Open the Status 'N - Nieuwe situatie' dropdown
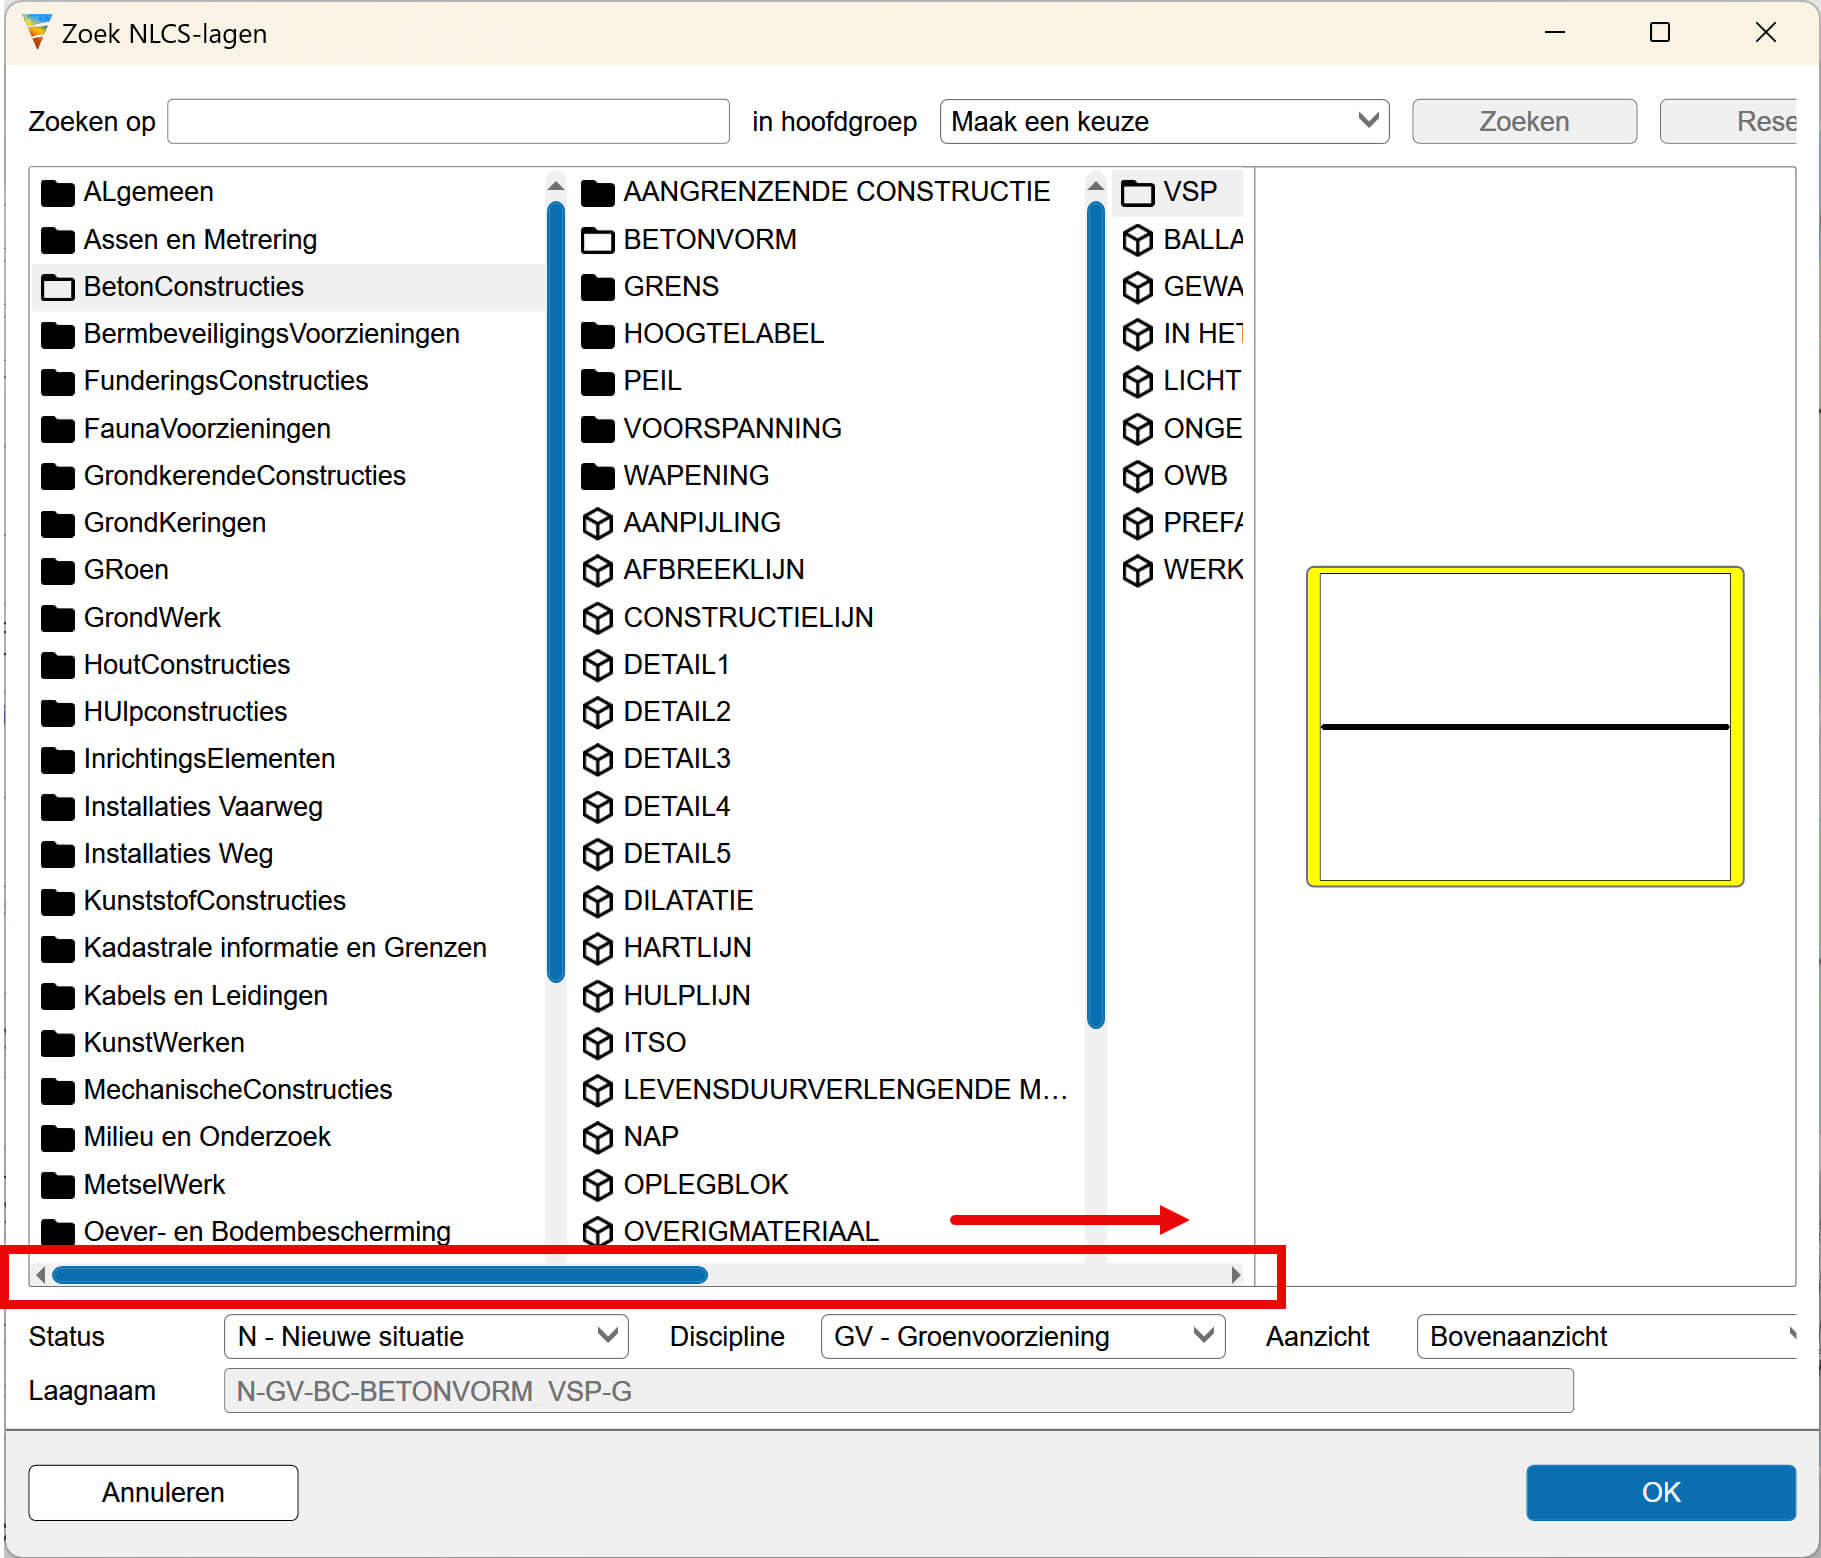The width and height of the screenshot is (1821, 1558). [x=426, y=1336]
